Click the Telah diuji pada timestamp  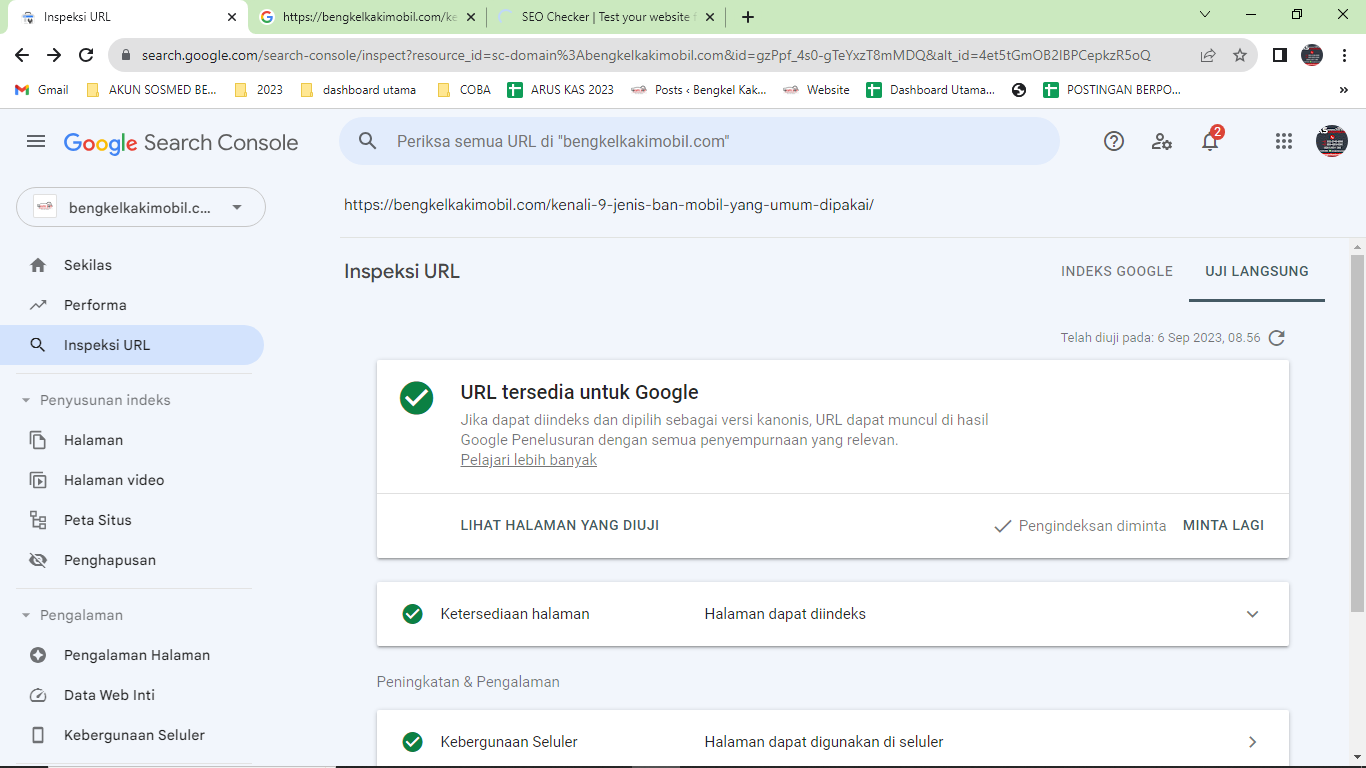point(1161,338)
